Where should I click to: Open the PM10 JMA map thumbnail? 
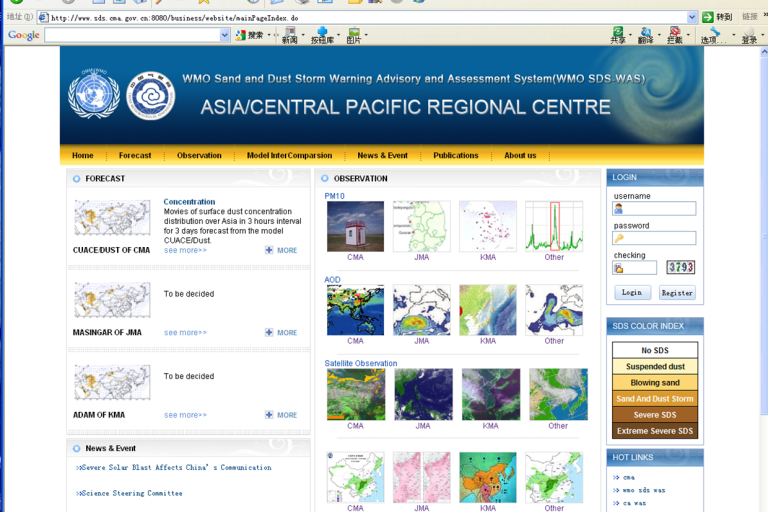click(422, 226)
